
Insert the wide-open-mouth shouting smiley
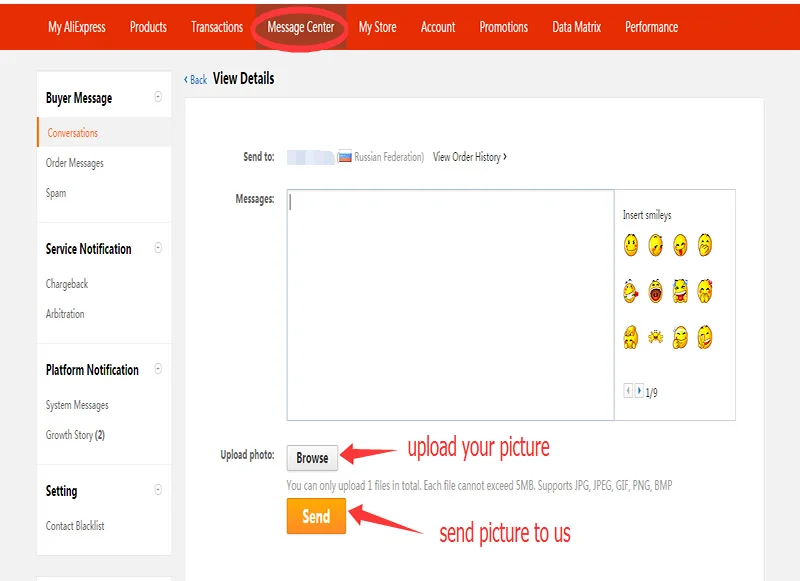656,291
